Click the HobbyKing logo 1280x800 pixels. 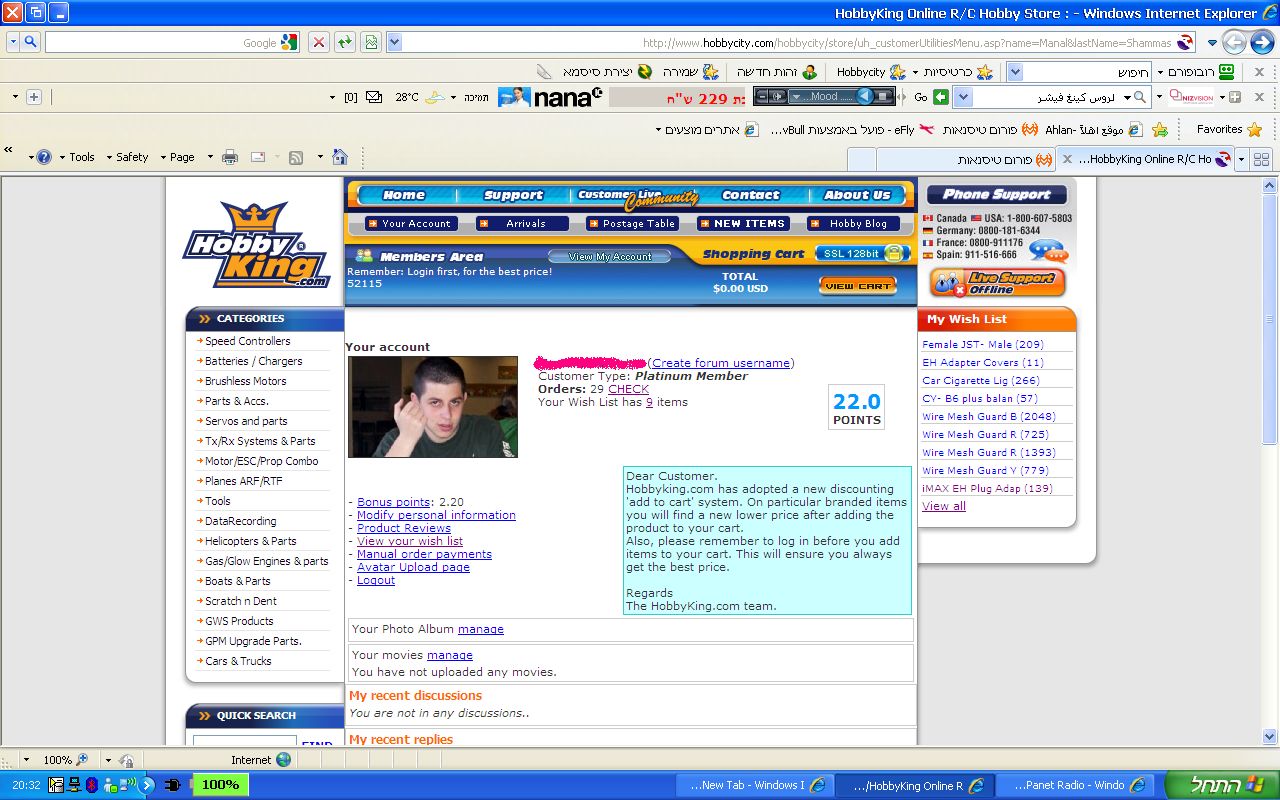point(256,245)
